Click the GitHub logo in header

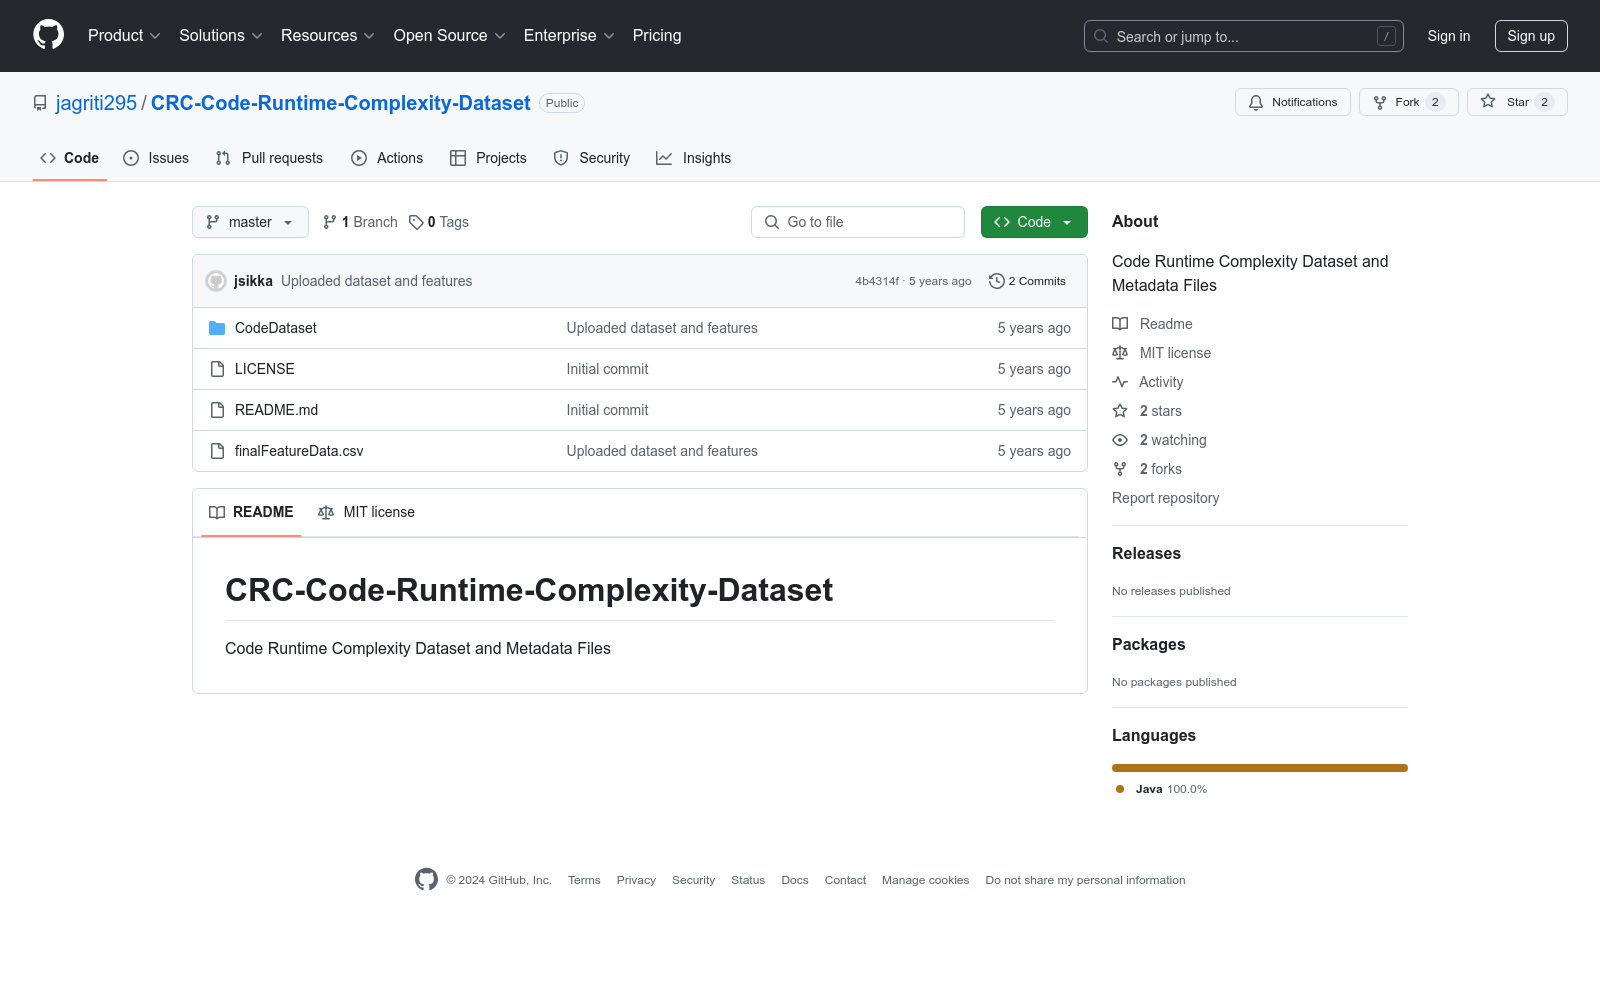pyautogui.click(x=48, y=35)
